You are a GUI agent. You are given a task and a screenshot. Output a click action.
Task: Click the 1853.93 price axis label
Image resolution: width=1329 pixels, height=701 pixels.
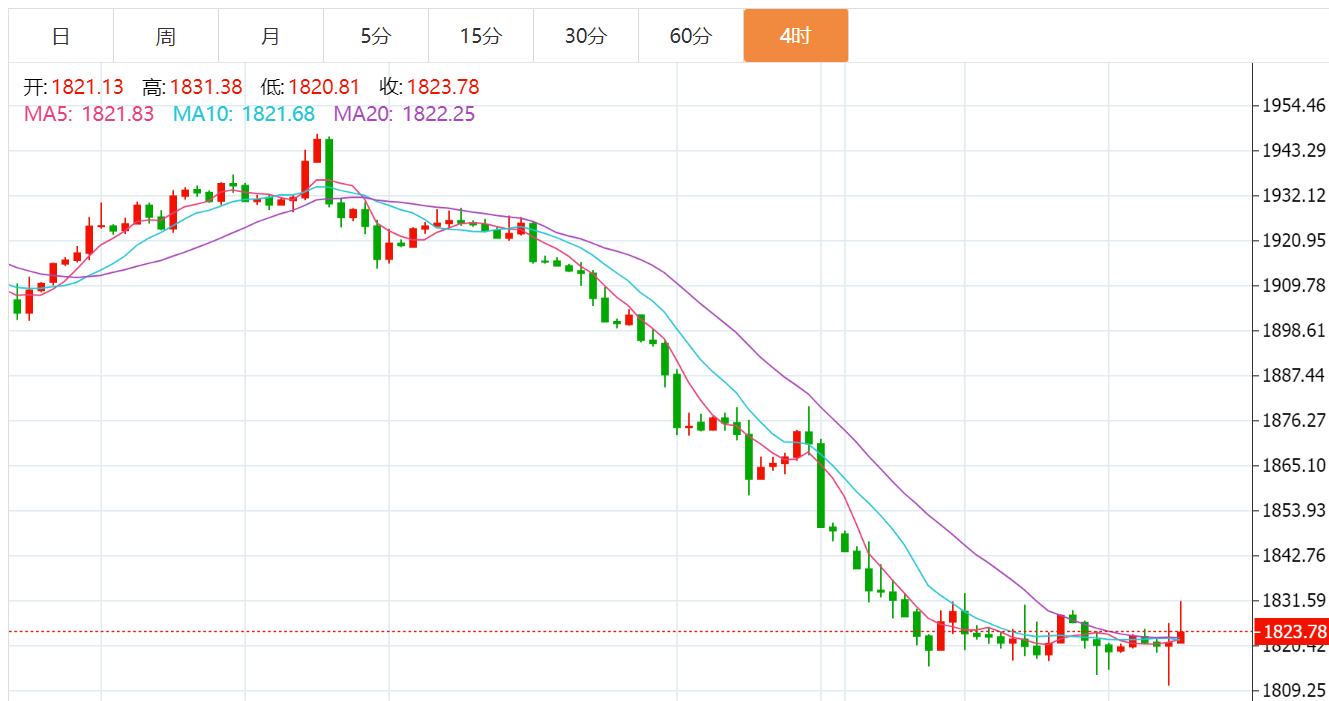pos(1293,510)
